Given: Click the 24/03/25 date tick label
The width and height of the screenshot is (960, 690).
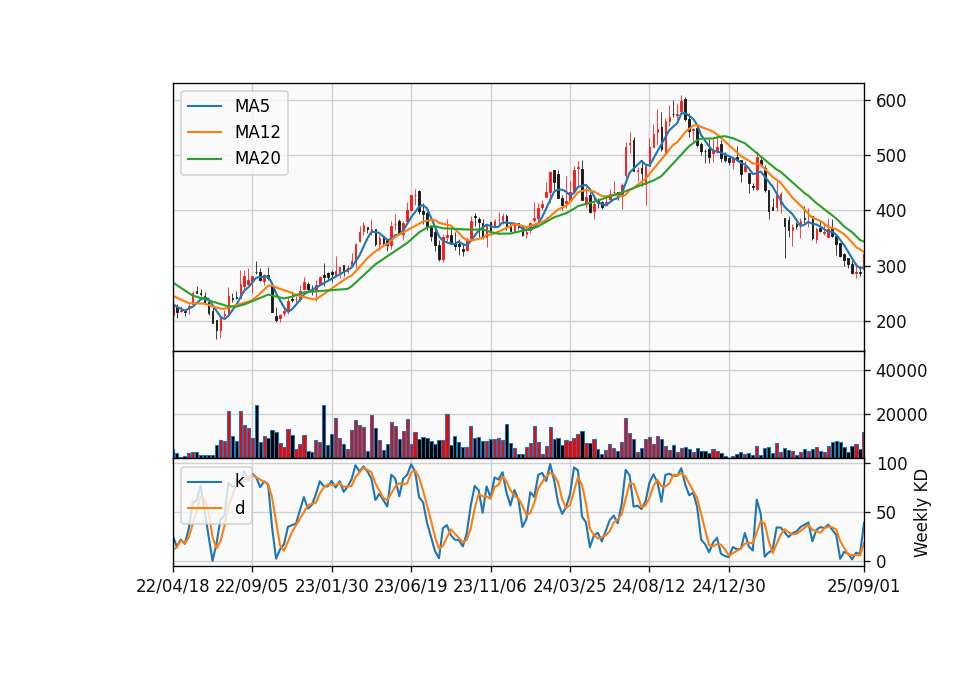Looking at the screenshot, I should tap(569, 587).
